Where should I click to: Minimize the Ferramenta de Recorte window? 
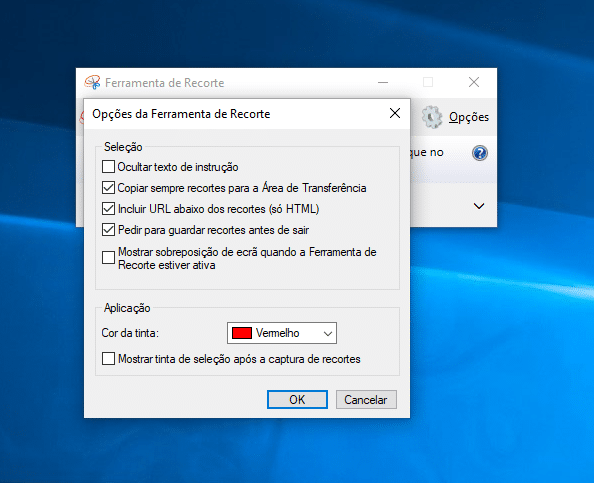click(383, 82)
